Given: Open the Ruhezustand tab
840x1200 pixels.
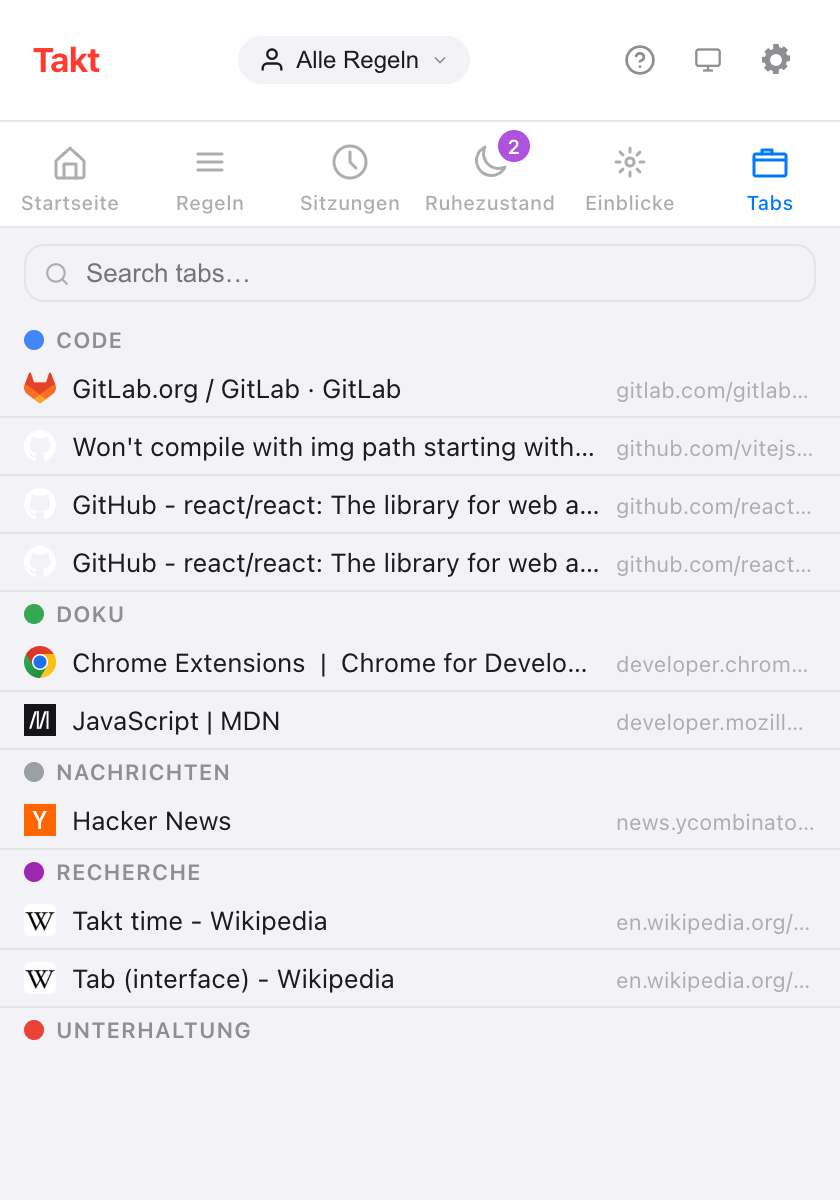Looking at the screenshot, I should tap(490, 179).
